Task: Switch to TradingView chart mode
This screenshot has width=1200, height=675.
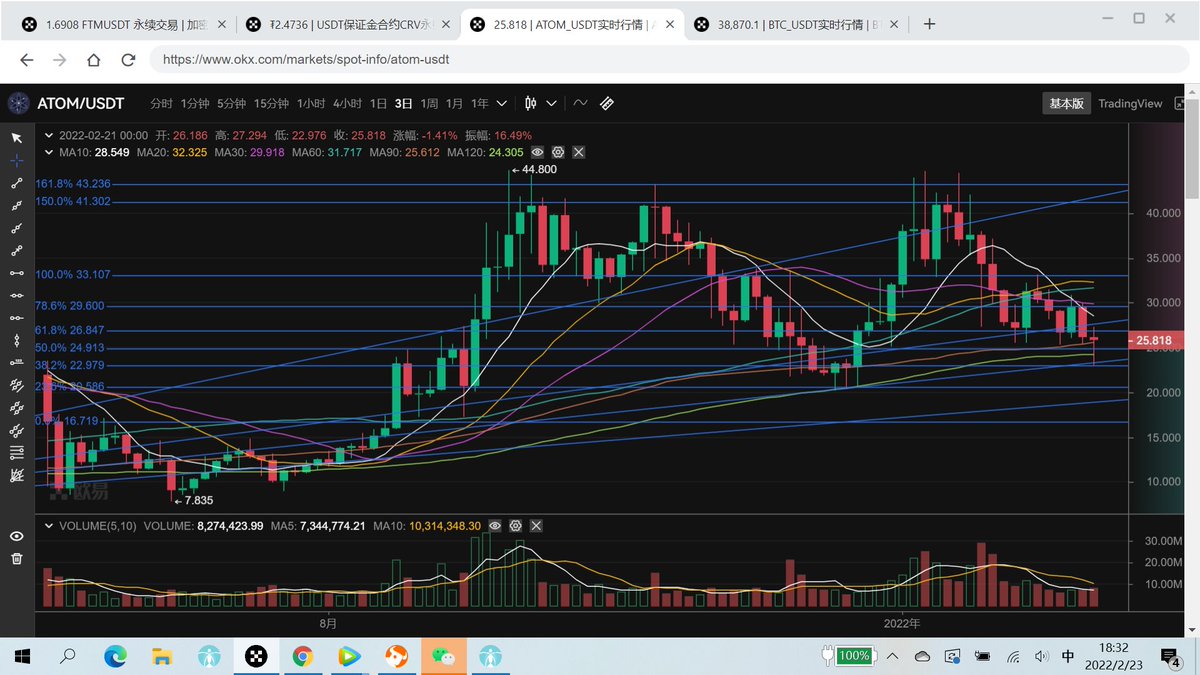Action: [1130, 103]
